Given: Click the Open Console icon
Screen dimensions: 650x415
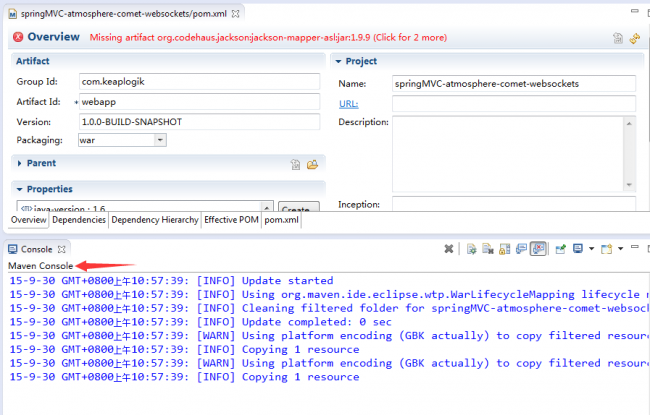Looking at the screenshot, I should point(606,248).
